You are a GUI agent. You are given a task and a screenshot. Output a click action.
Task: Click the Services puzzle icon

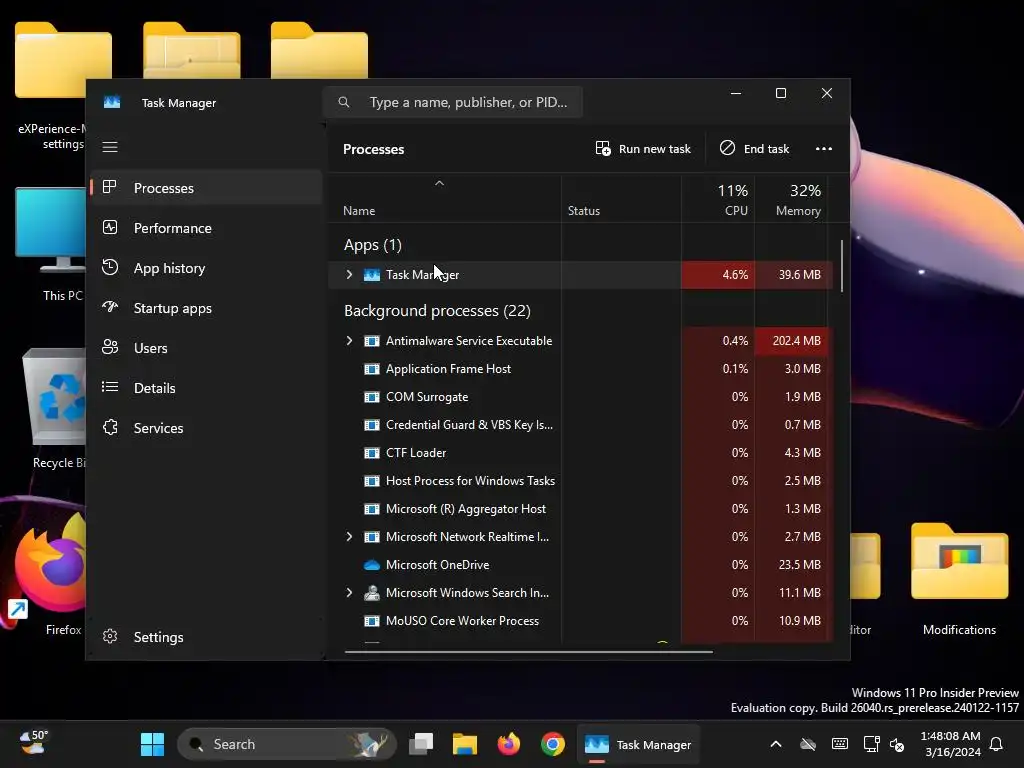[110, 427]
